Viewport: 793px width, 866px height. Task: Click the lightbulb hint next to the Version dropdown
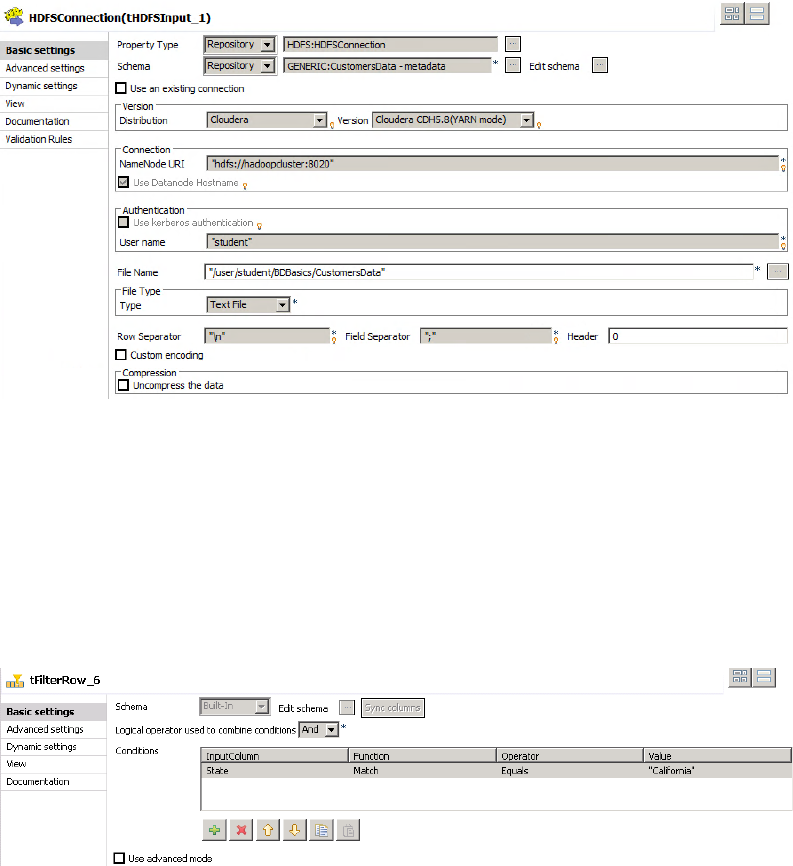click(x=539, y=125)
